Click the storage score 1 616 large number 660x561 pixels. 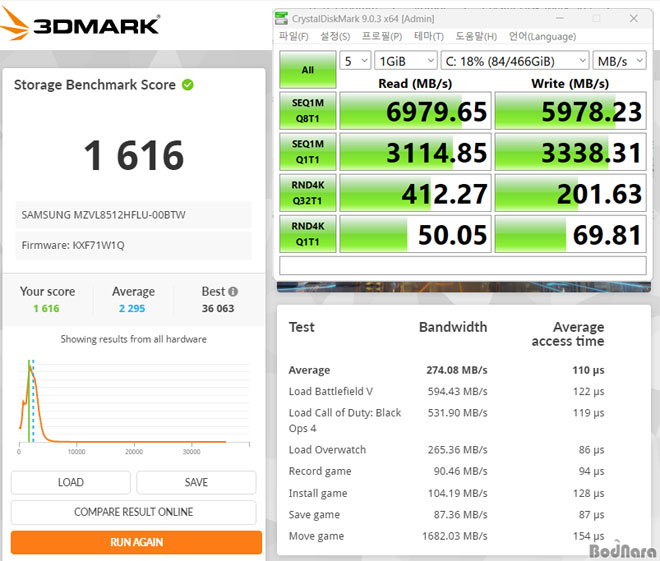point(134,156)
